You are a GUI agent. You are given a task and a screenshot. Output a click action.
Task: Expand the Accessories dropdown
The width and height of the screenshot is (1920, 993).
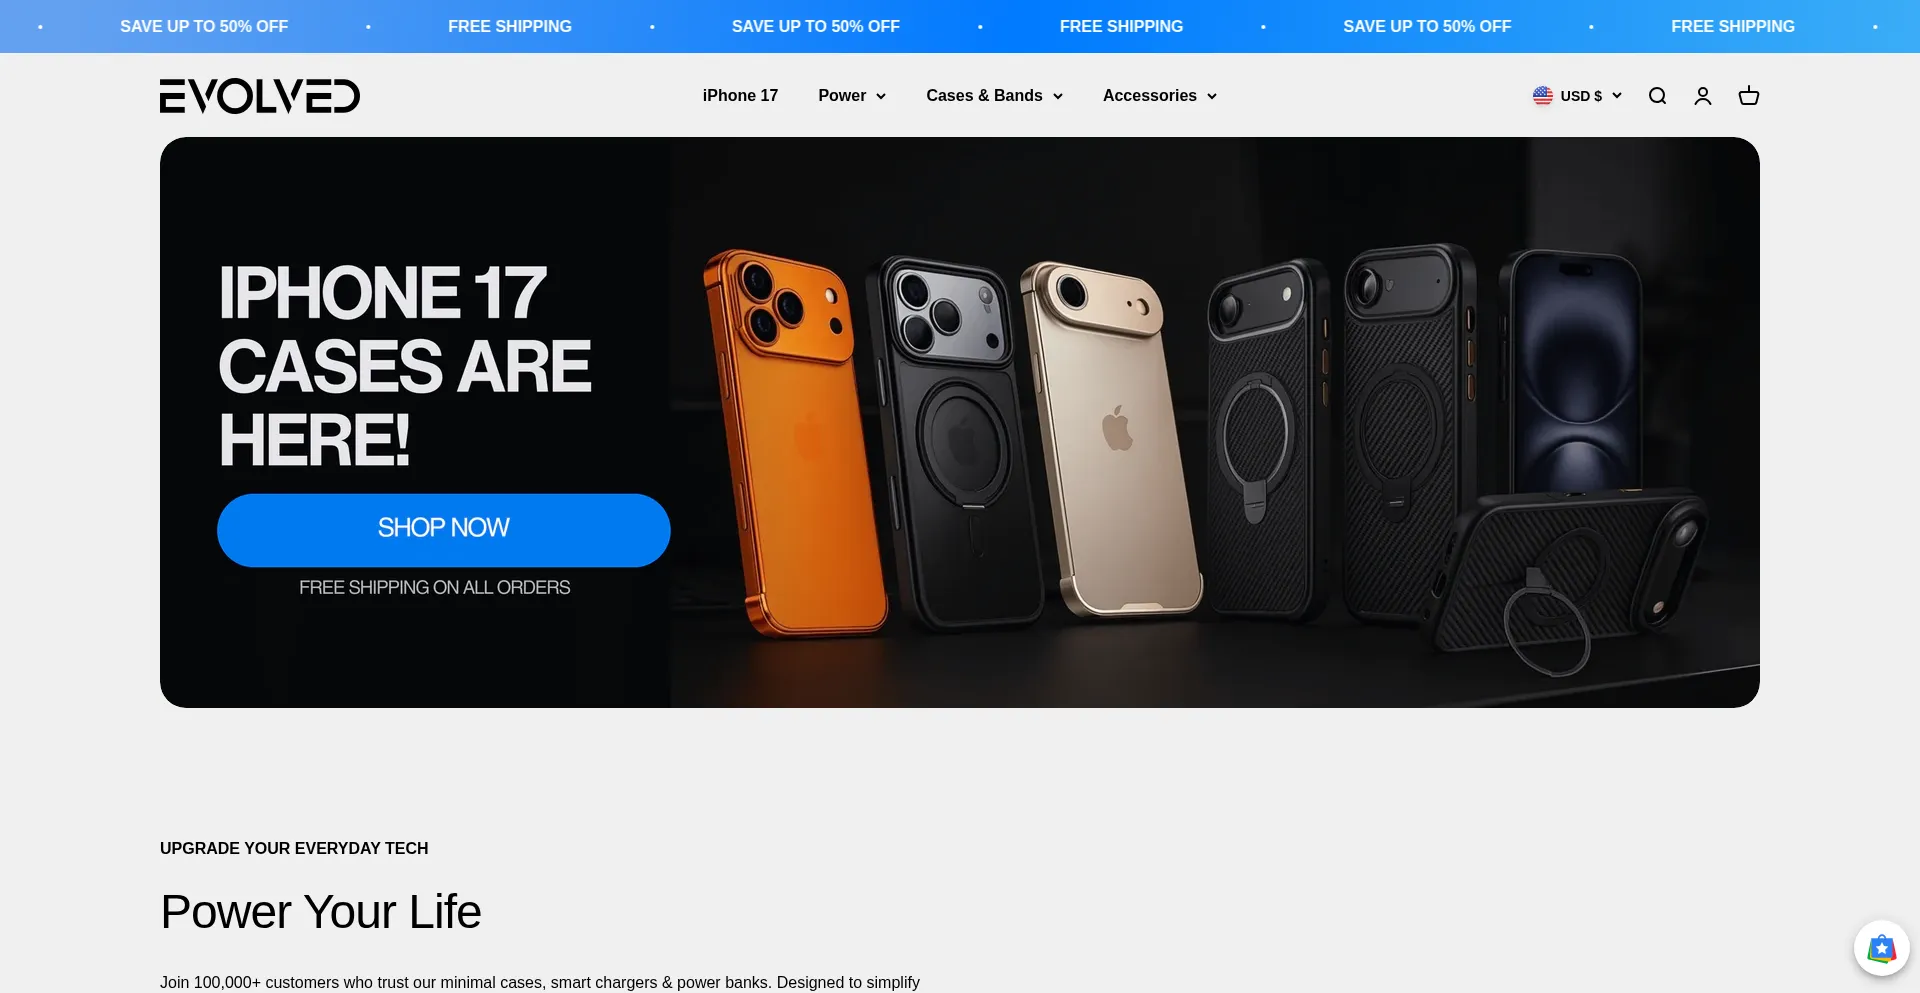pyautogui.click(x=1160, y=96)
